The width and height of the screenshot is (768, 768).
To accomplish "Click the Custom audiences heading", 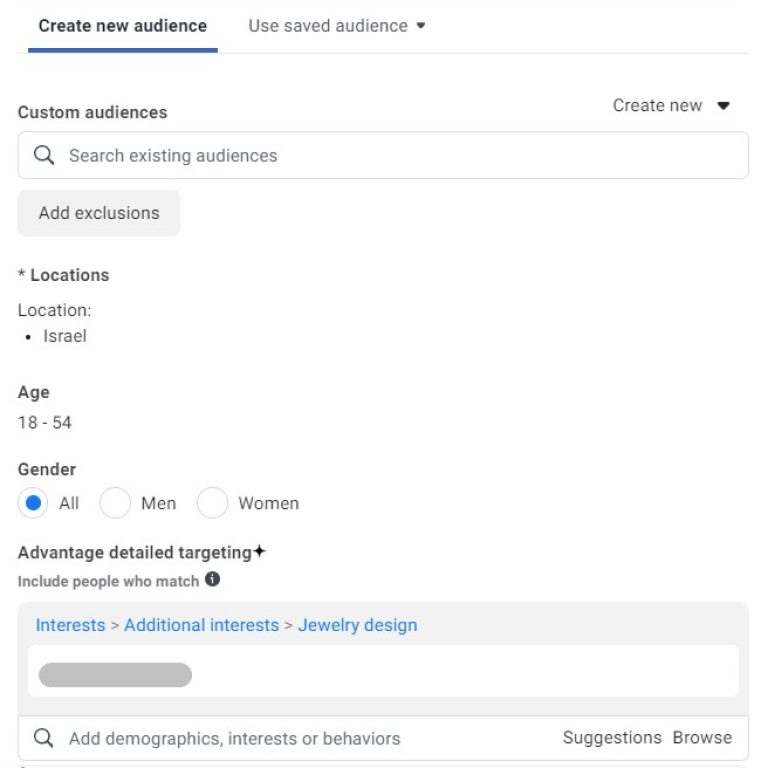I will click(93, 112).
